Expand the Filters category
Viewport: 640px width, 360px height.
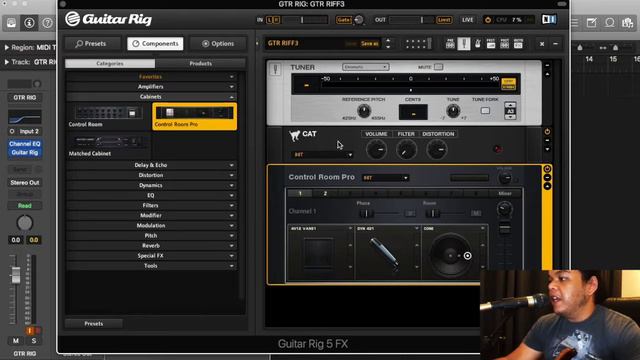pyautogui.click(x=151, y=205)
